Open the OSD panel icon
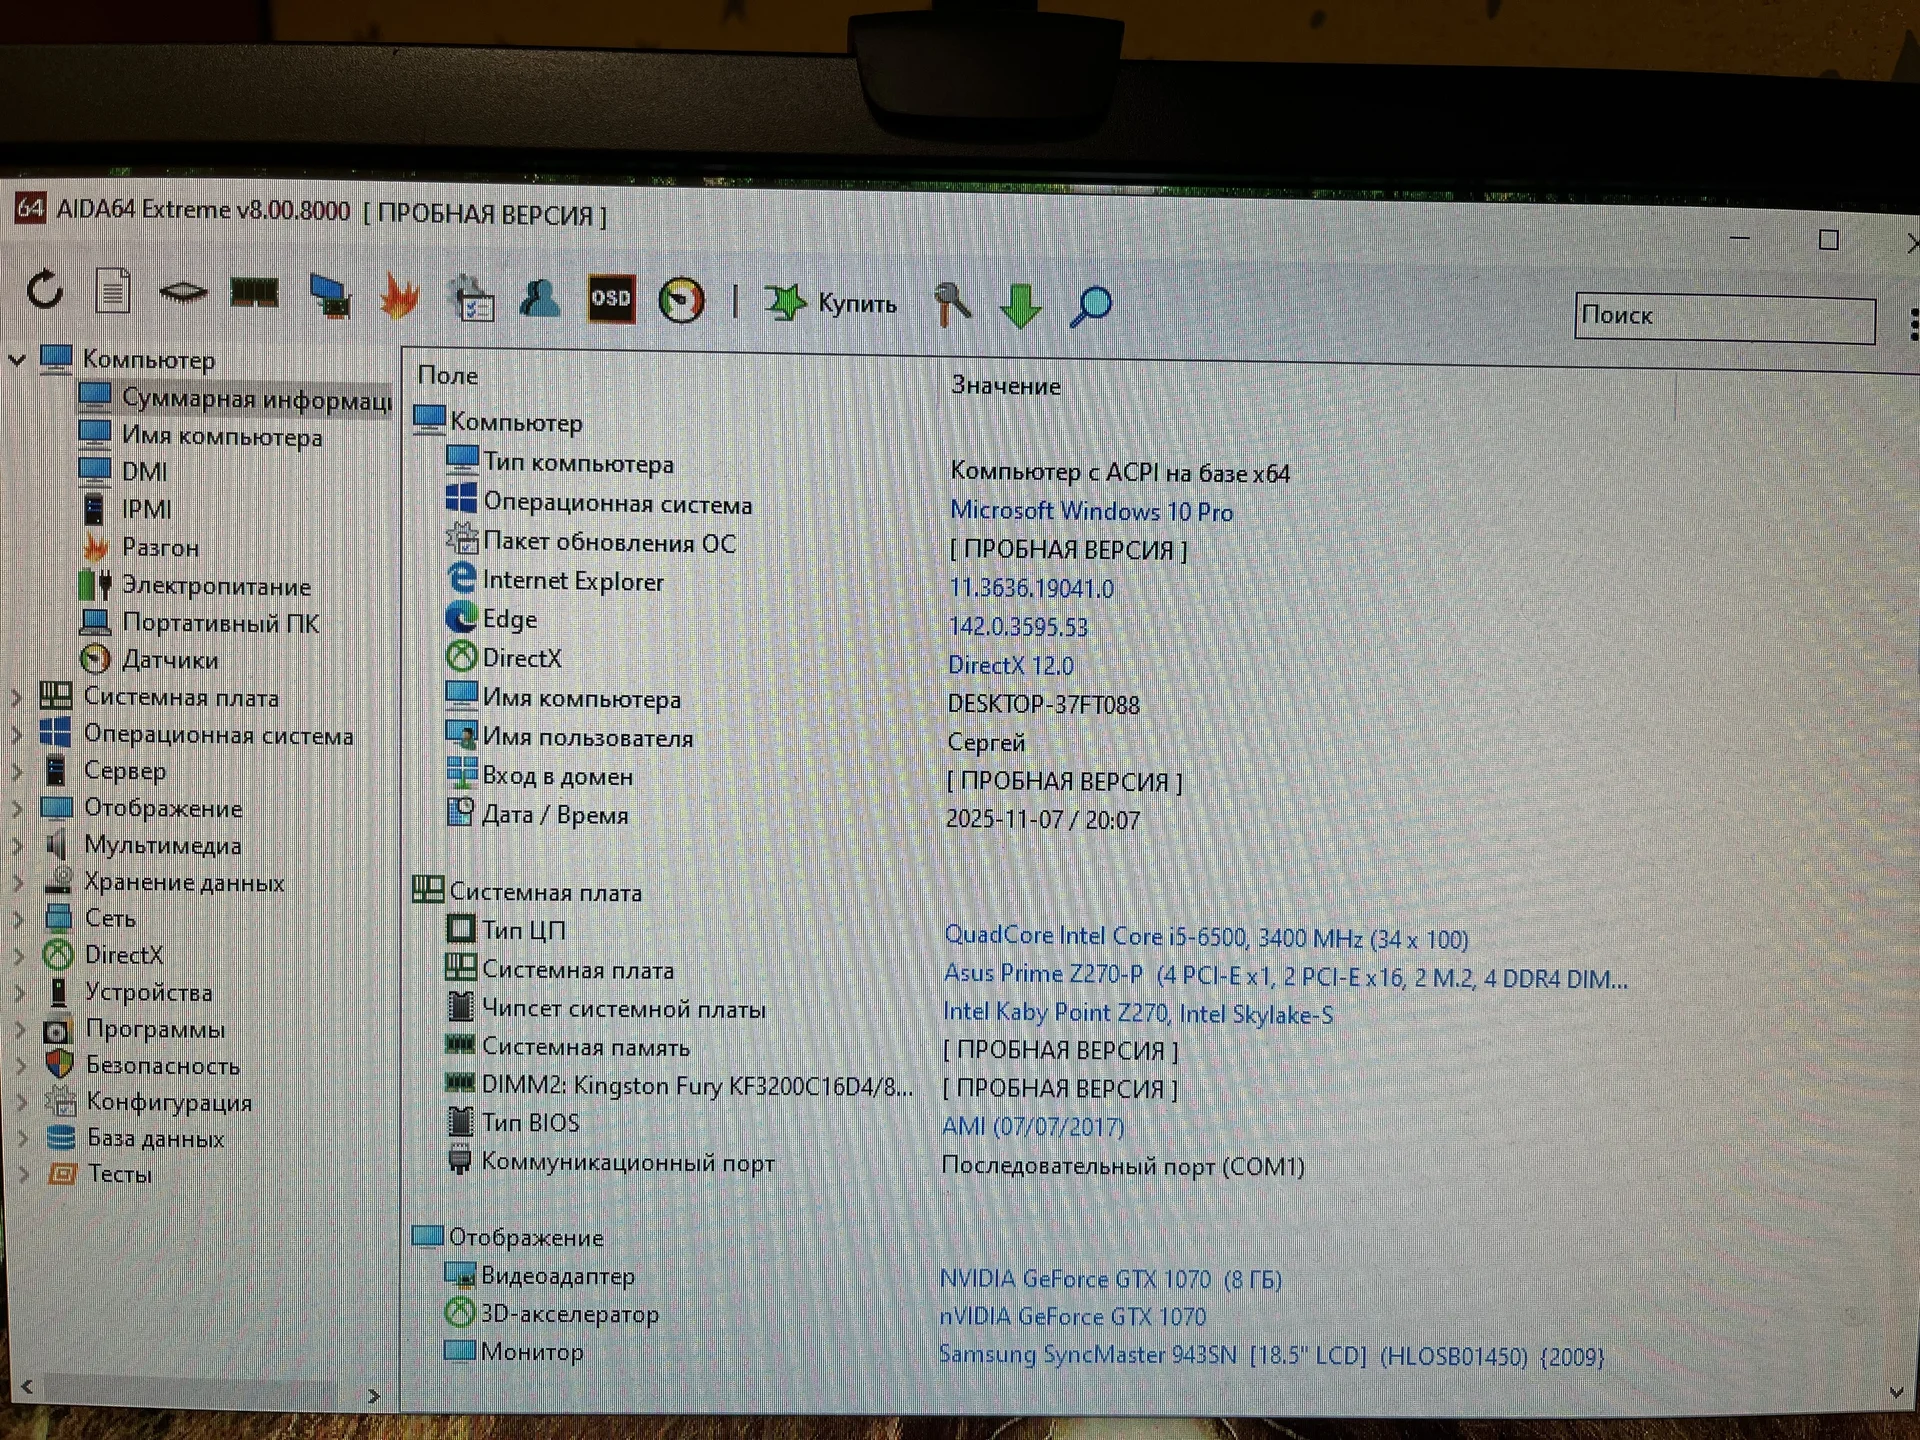The width and height of the screenshot is (1920, 1440). click(611, 298)
